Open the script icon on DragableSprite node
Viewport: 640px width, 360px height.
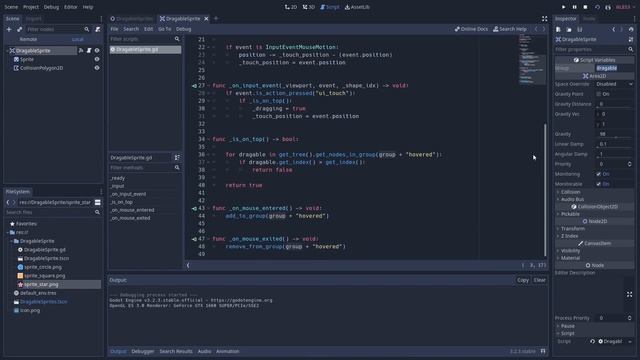89,51
